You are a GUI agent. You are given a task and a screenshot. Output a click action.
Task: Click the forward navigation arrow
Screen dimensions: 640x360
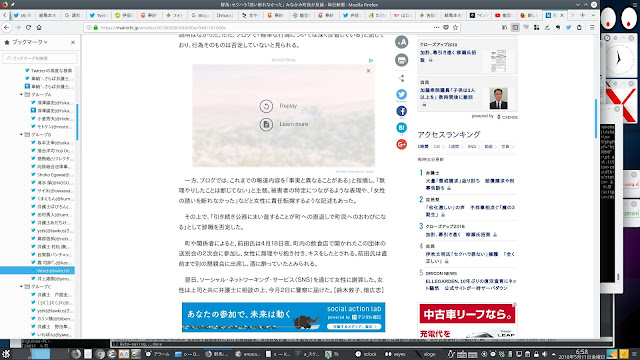[18, 27]
